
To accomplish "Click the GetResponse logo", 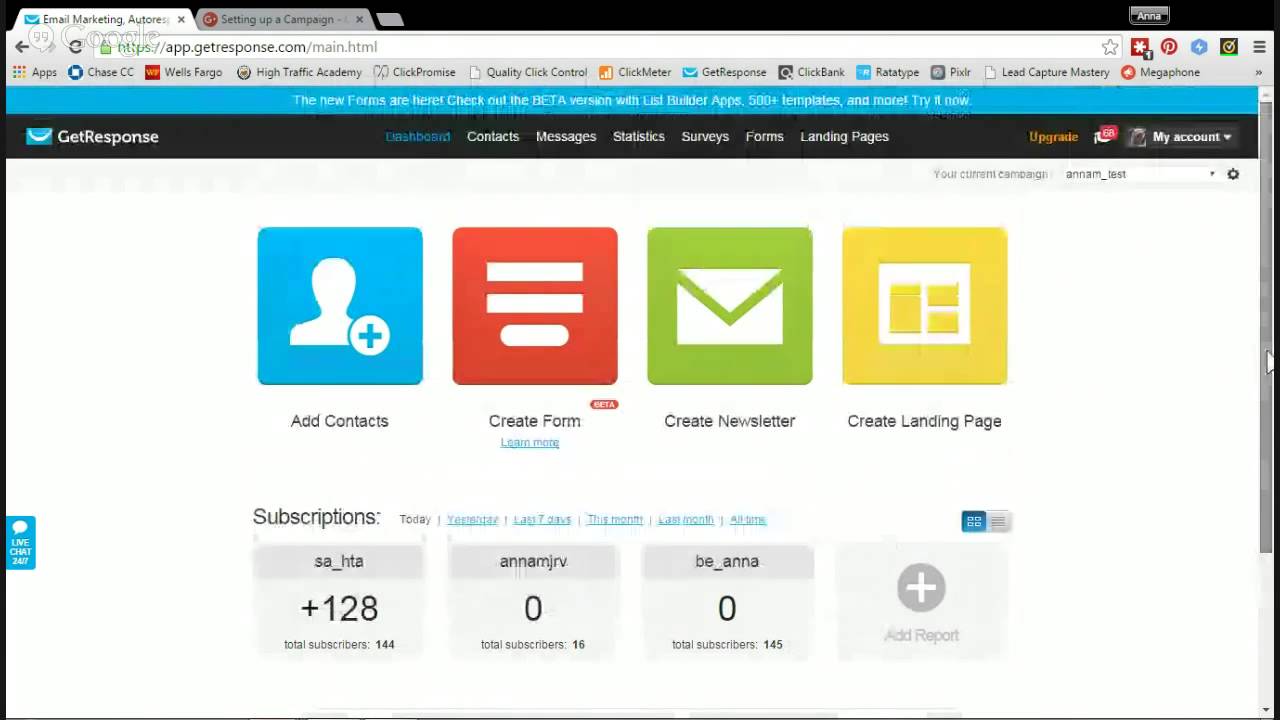I will point(92,137).
